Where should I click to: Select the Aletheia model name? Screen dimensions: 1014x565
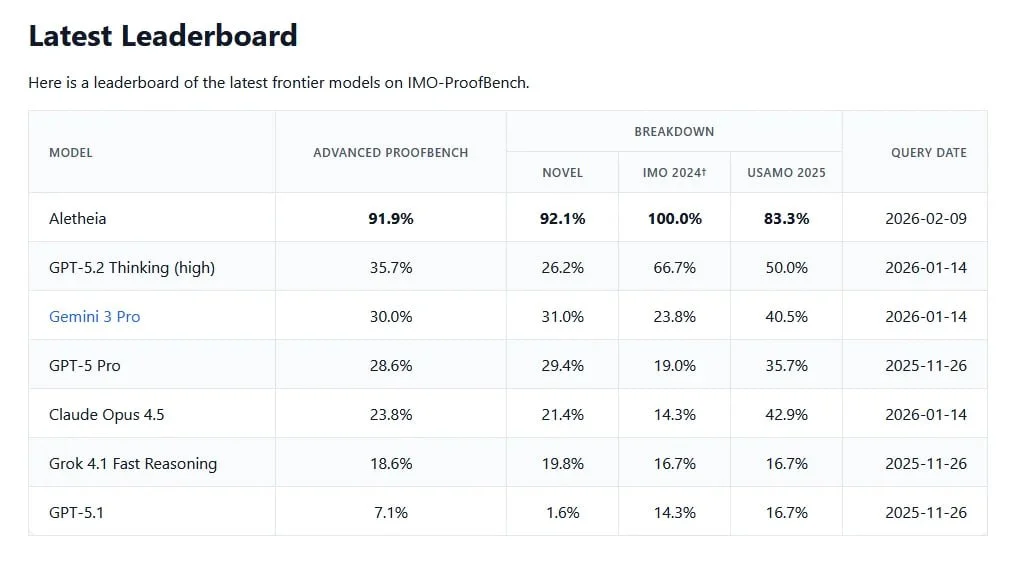(77, 218)
